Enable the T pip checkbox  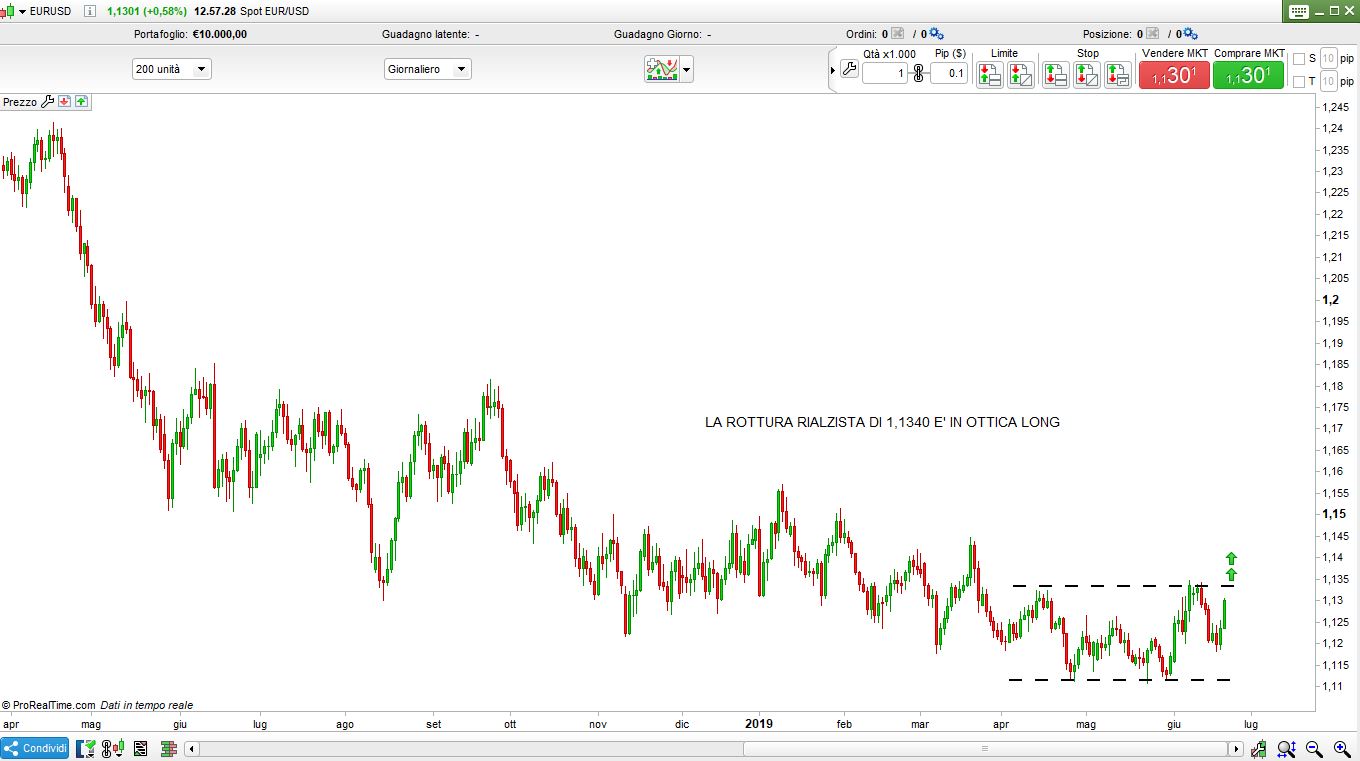pos(1299,82)
